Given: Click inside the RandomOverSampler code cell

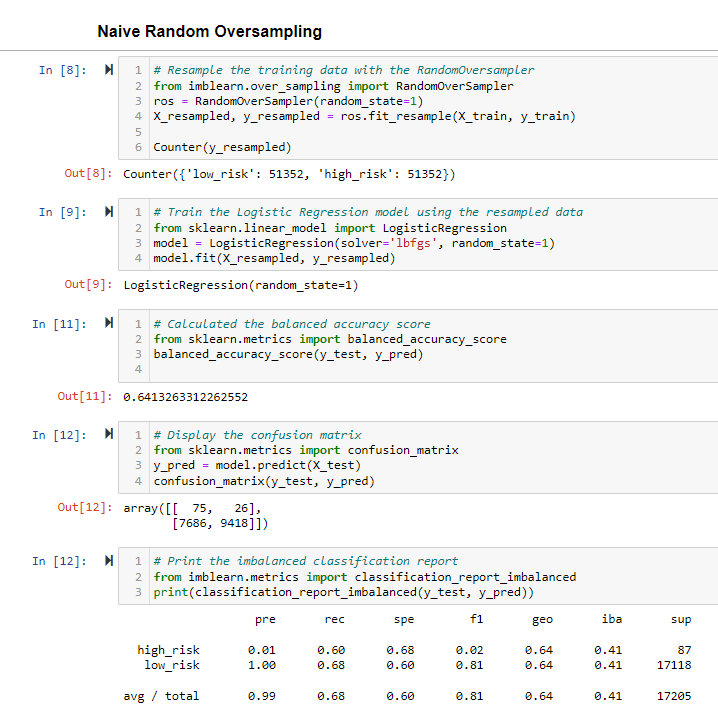Looking at the screenshot, I should point(418,108).
